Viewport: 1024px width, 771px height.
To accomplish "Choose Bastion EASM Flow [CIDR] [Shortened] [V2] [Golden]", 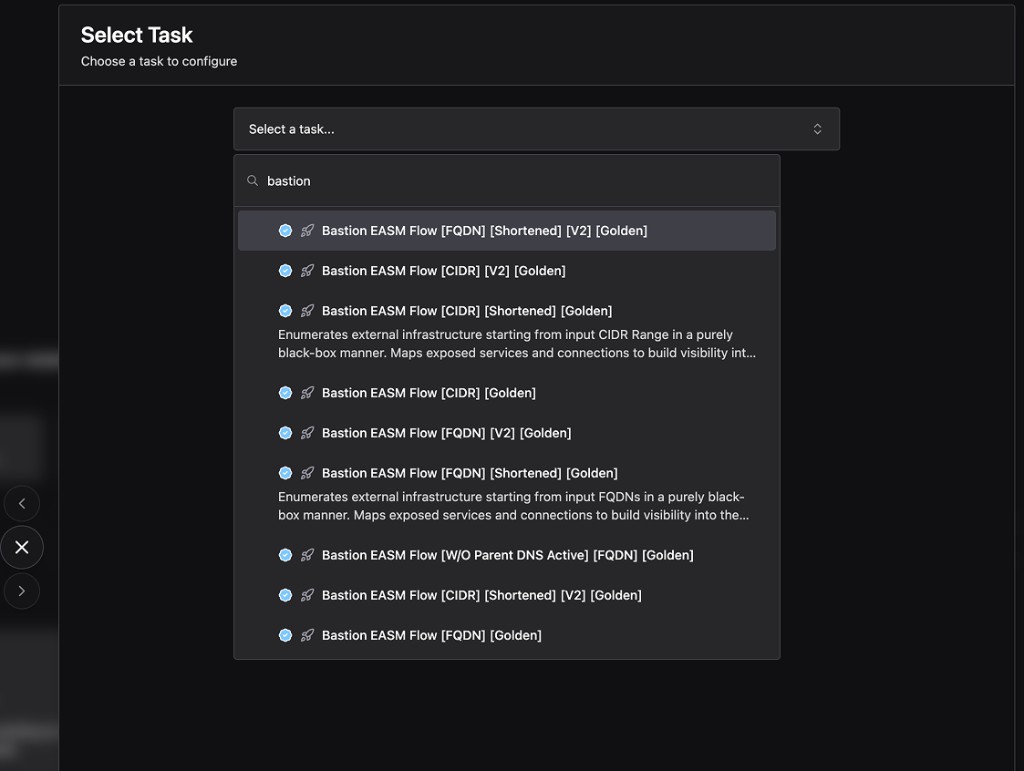I will pos(507,595).
